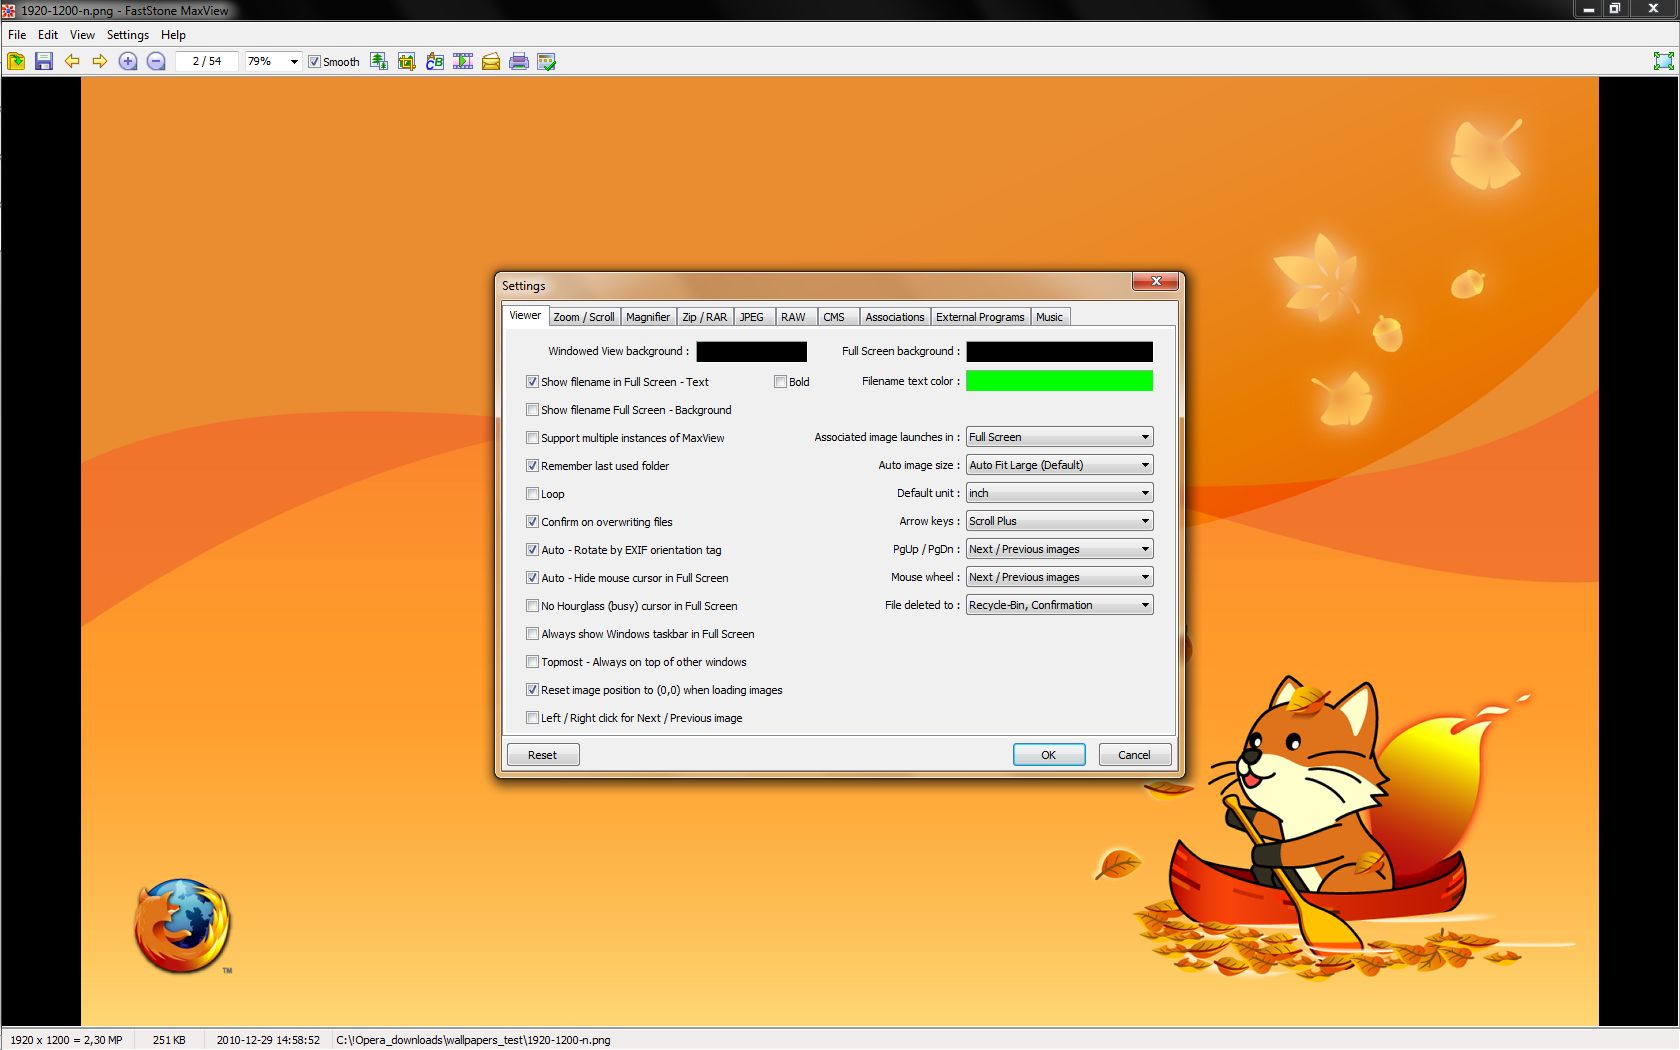This screenshot has height=1050, width=1680.
Task: Change the green Filename text color swatch
Action: 1059,381
